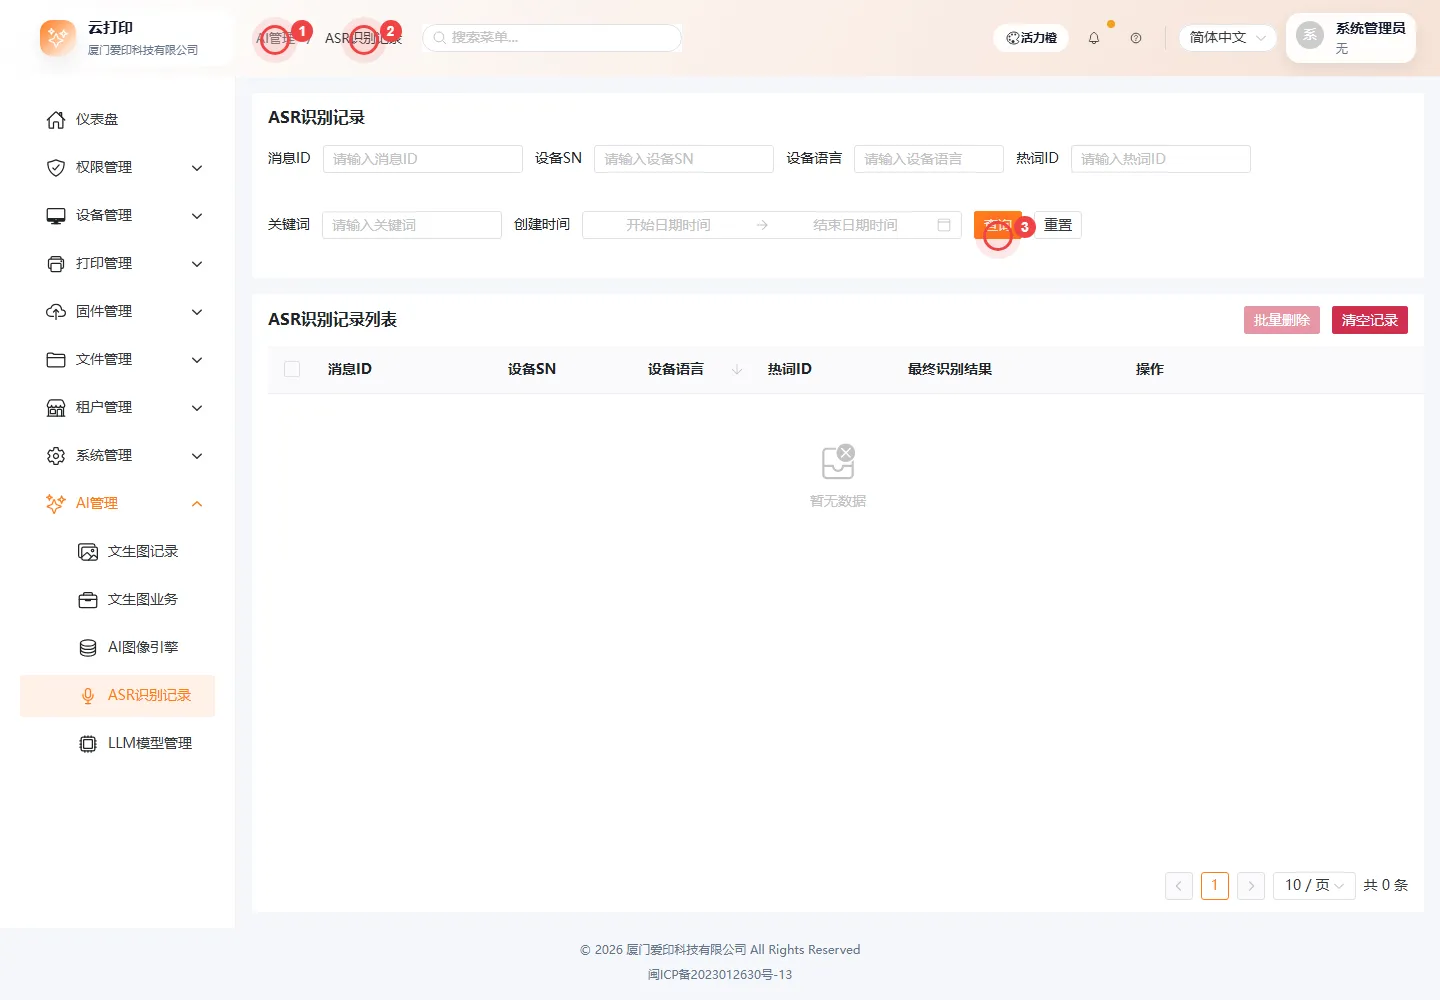The width and height of the screenshot is (1440, 1000).
Task: Click the 云打印 app logo icon
Action: (x=58, y=38)
